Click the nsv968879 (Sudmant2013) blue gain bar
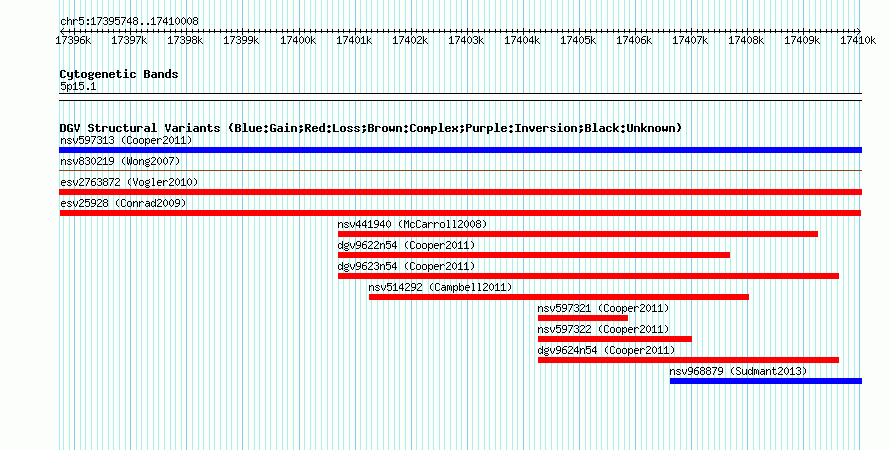The width and height of the screenshot is (890, 450). 766,381
